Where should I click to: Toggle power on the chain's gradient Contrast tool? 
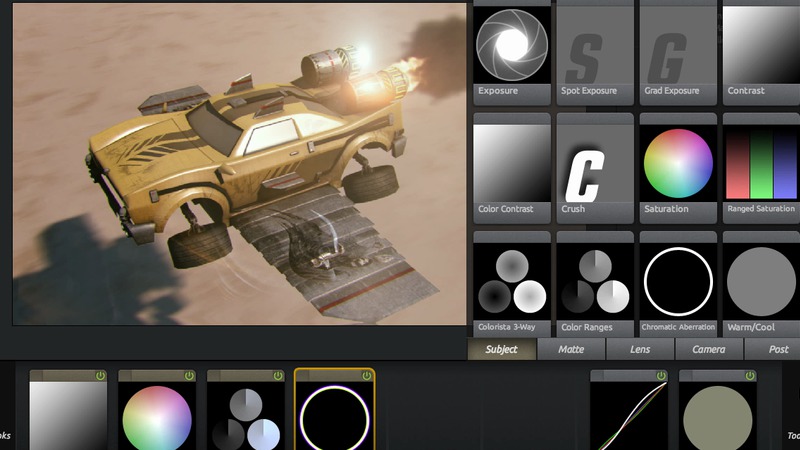pos(101,376)
